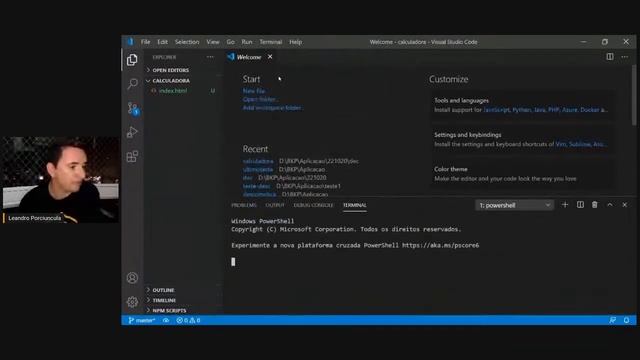This screenshot has width=640, height=360.
Task: Open the Explorer view in activity bar
Action: [132, 60]
